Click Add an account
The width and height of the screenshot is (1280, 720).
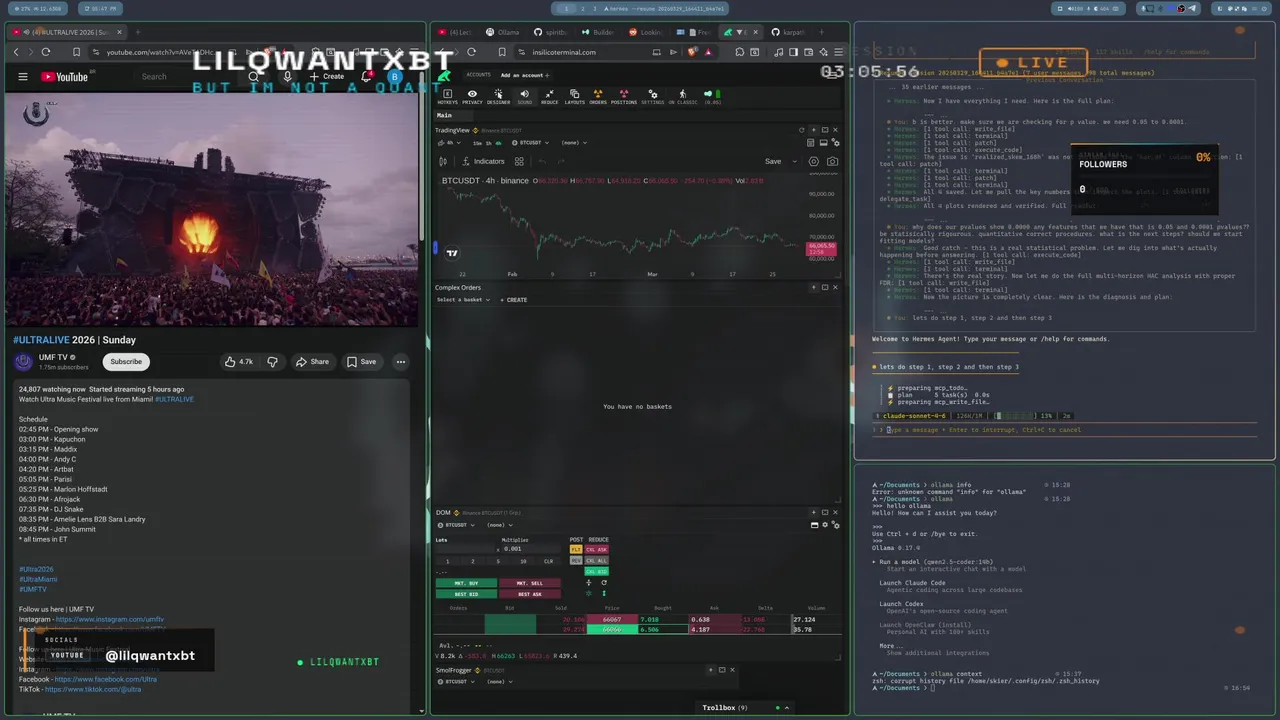pyautogui.click(x=524, y=75)
